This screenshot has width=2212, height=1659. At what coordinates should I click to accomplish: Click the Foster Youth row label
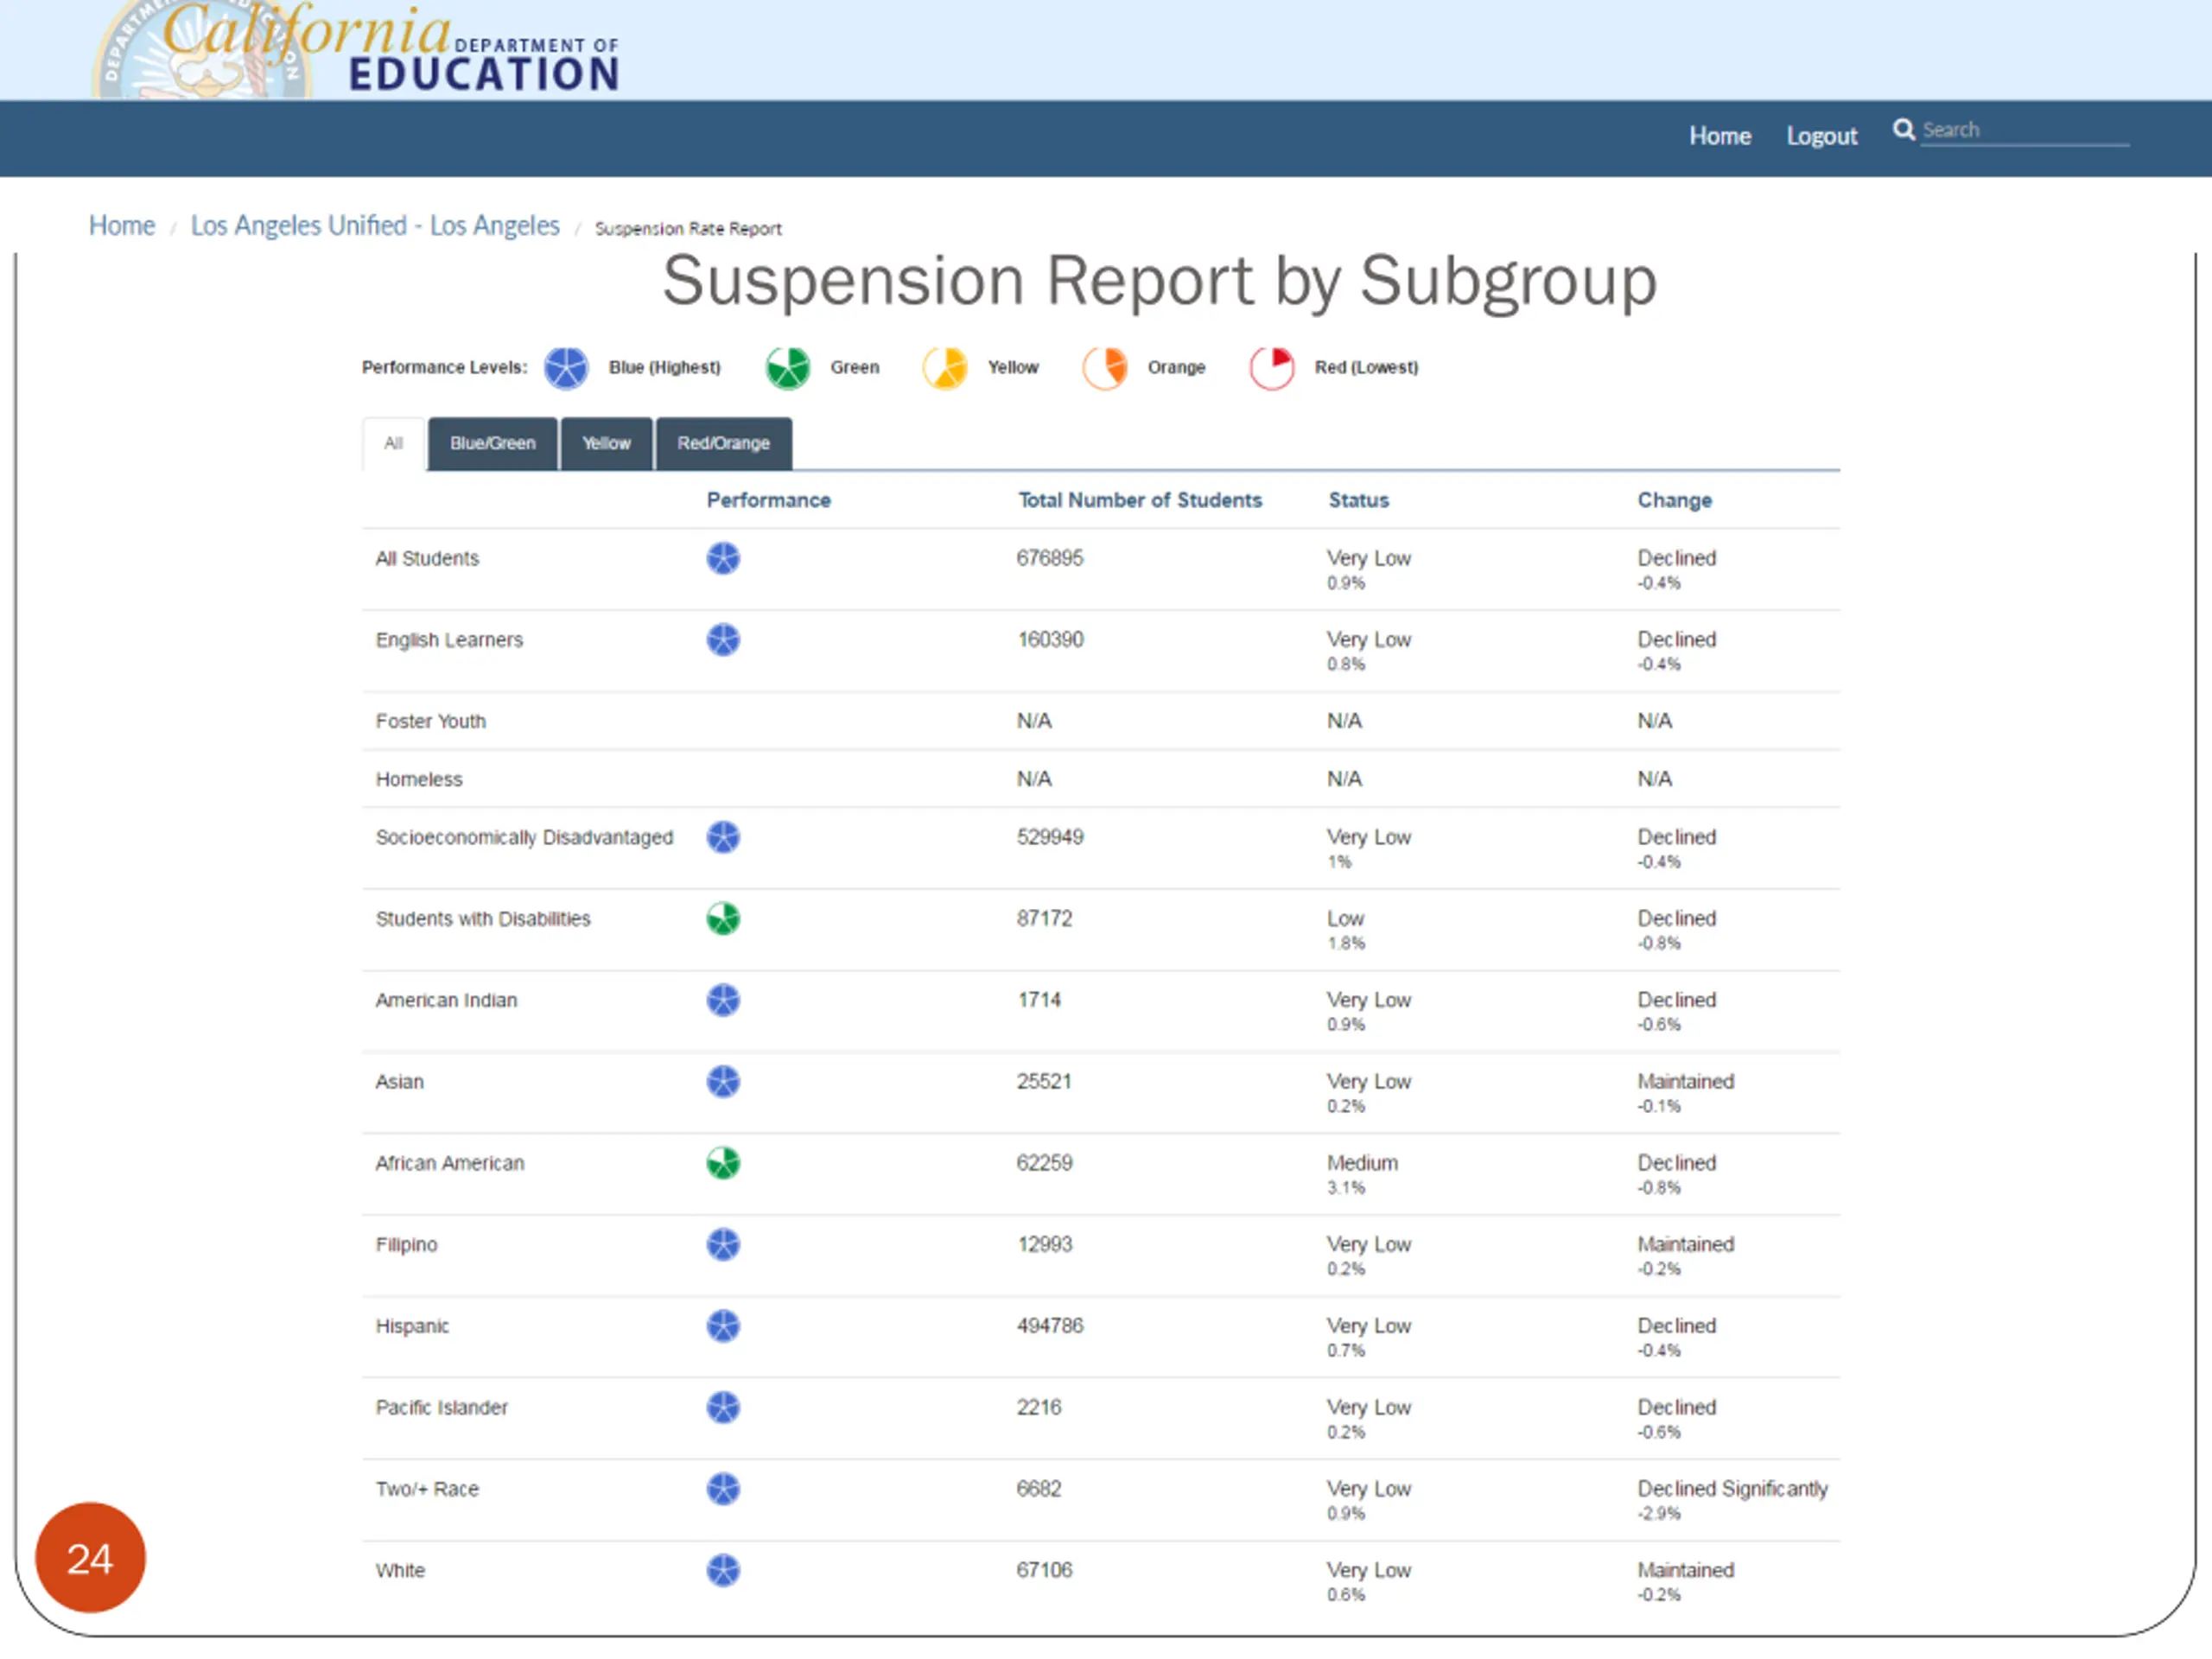(430, 721)
